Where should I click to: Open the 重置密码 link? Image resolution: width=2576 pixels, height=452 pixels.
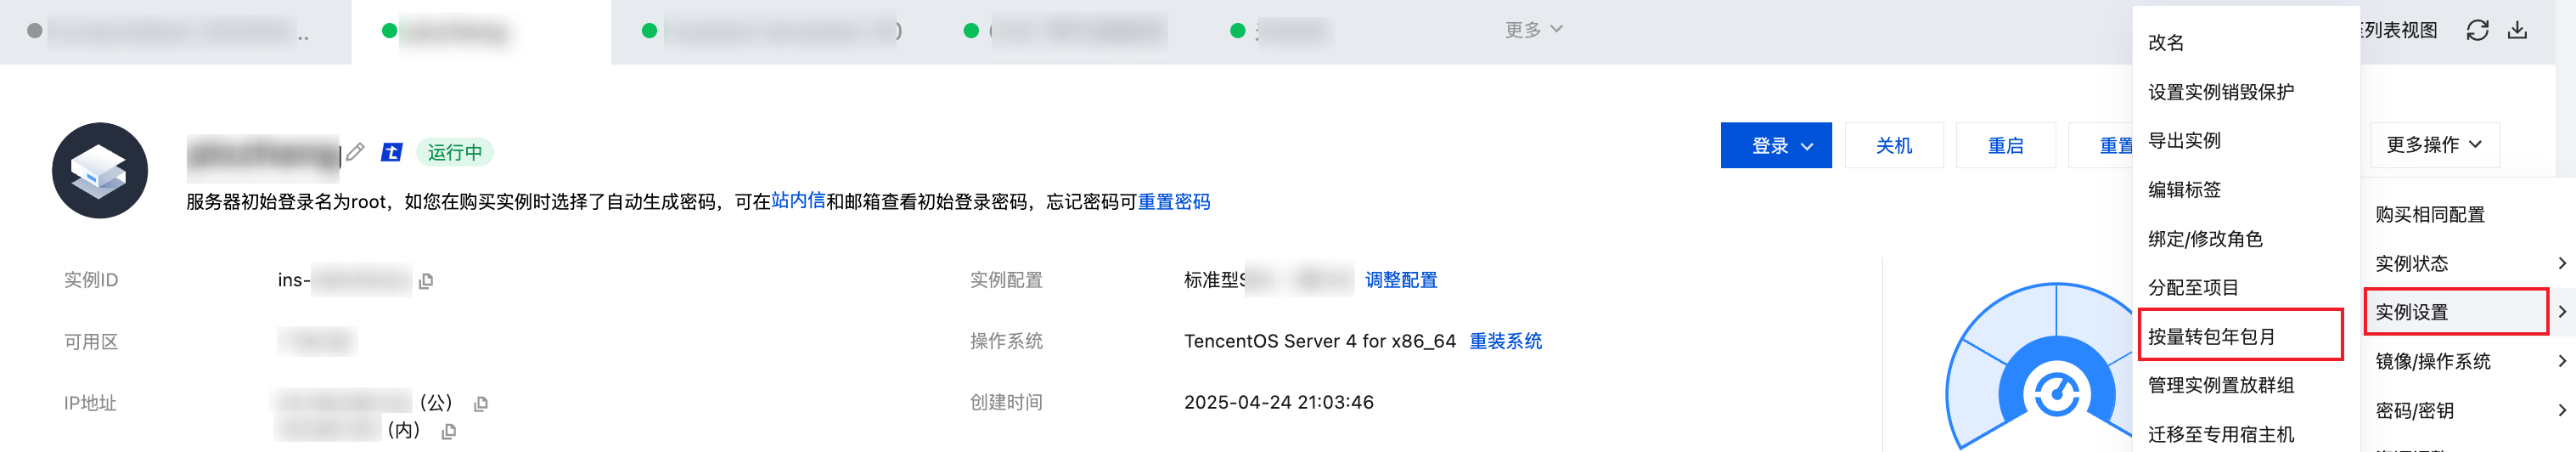coord(1174,202)
